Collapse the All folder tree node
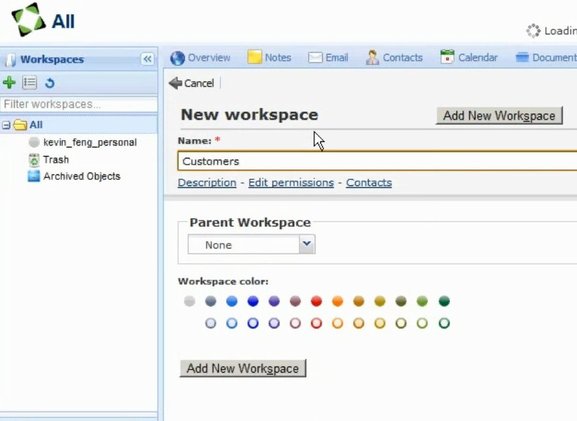577x421 pixels. click(x=6, y=125)
